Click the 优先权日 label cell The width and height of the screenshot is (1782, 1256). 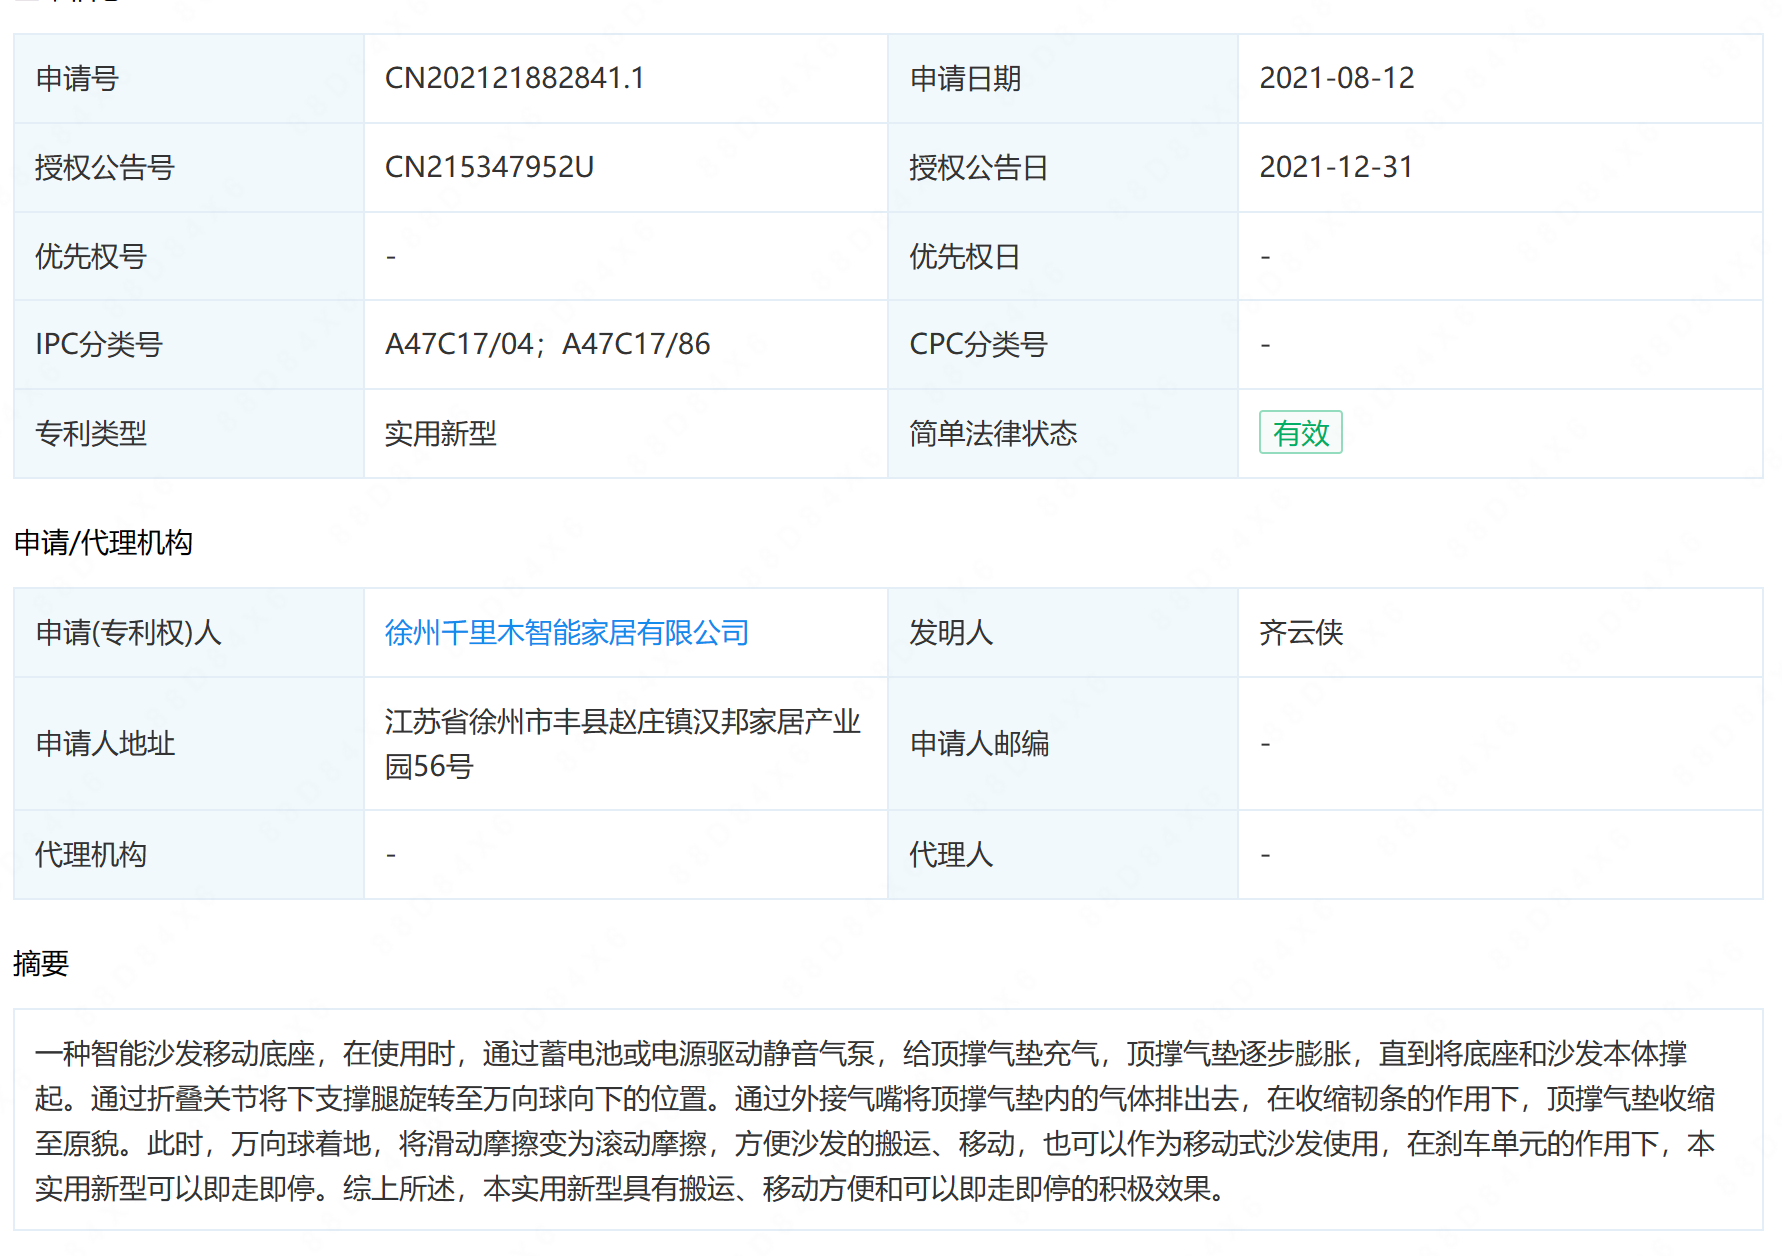click(1063, 256)
